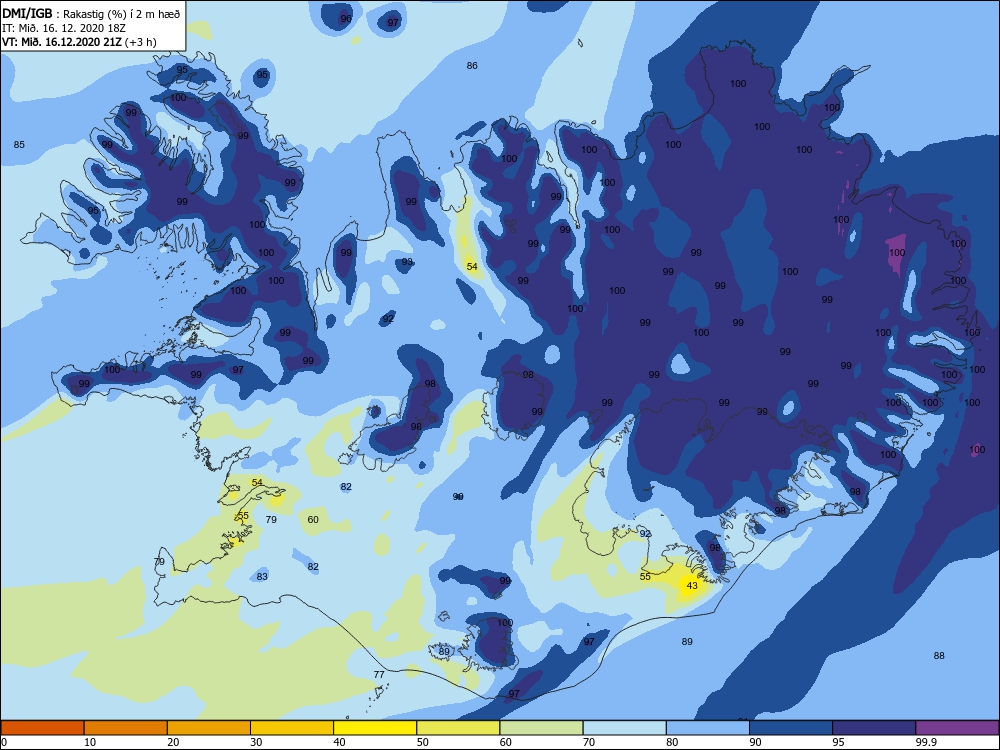
Task: Select the legend tick label '70'
Action: tap(589, 742)
